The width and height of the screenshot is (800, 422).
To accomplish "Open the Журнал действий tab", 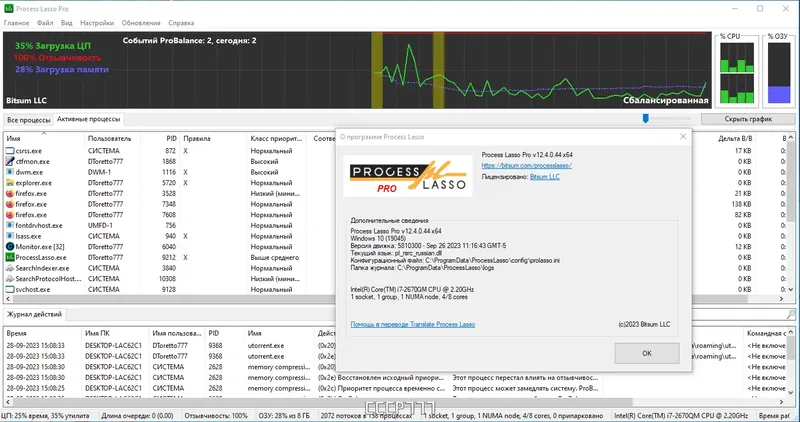I will (34, 314).
